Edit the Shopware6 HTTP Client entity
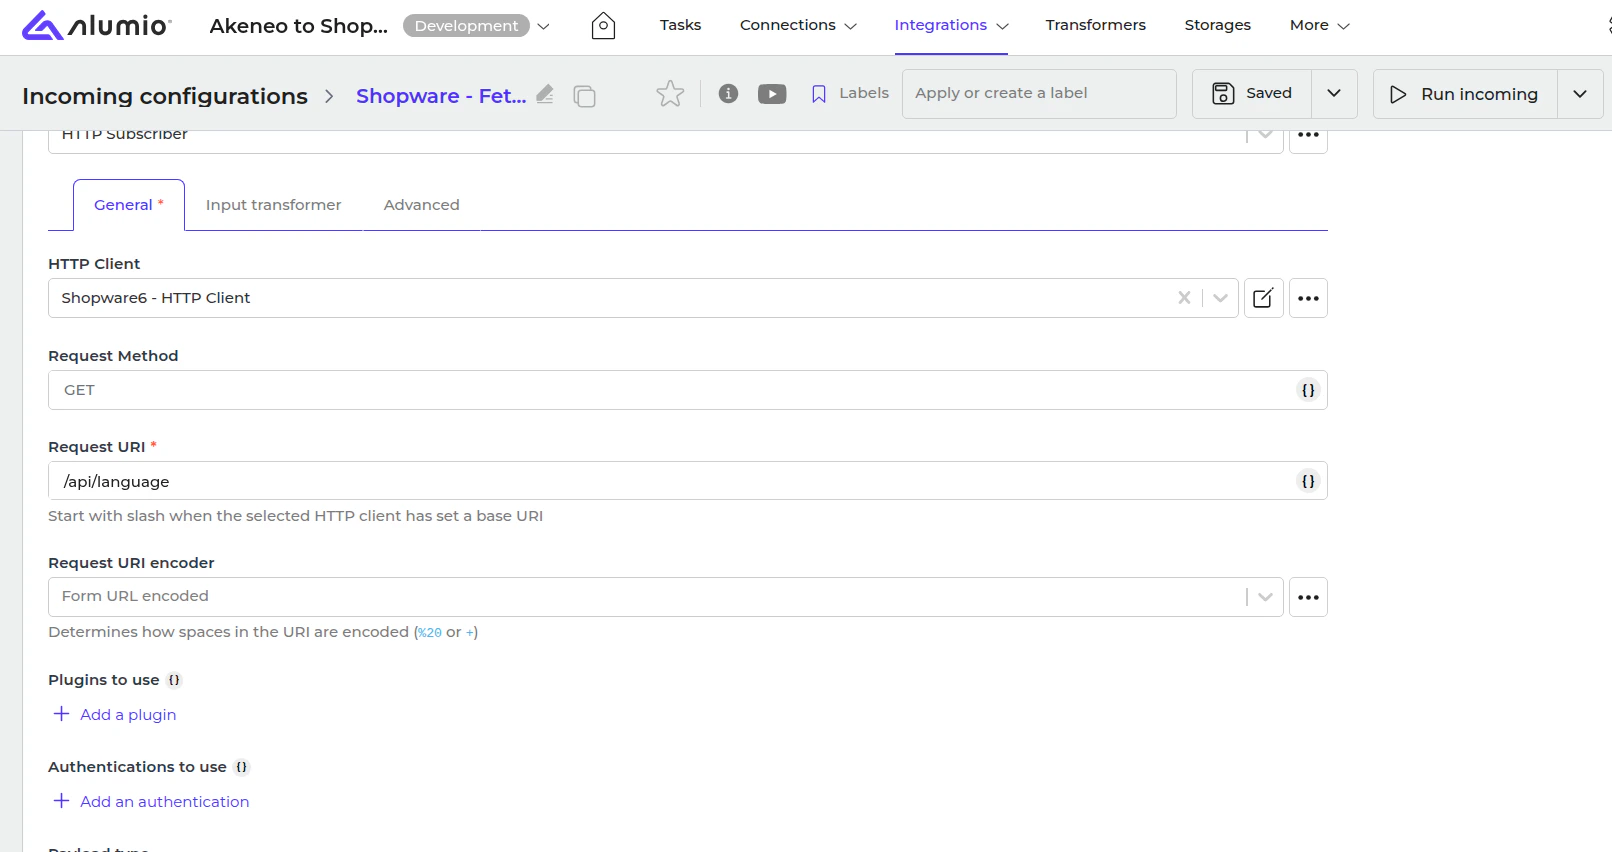 pyautogui.click(x=1264, y=298)
